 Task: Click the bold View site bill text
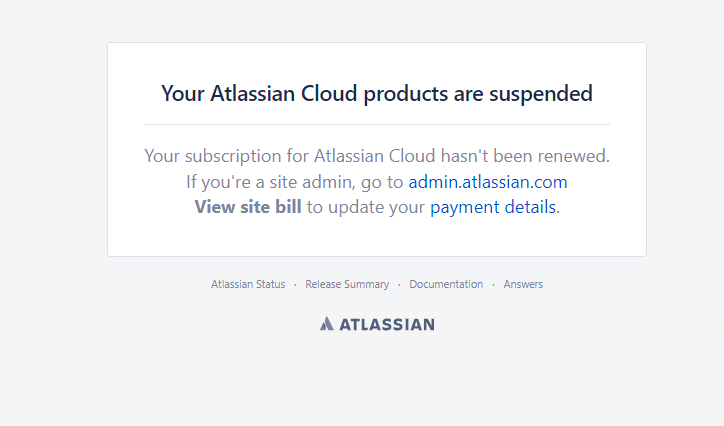click(248, 207)
